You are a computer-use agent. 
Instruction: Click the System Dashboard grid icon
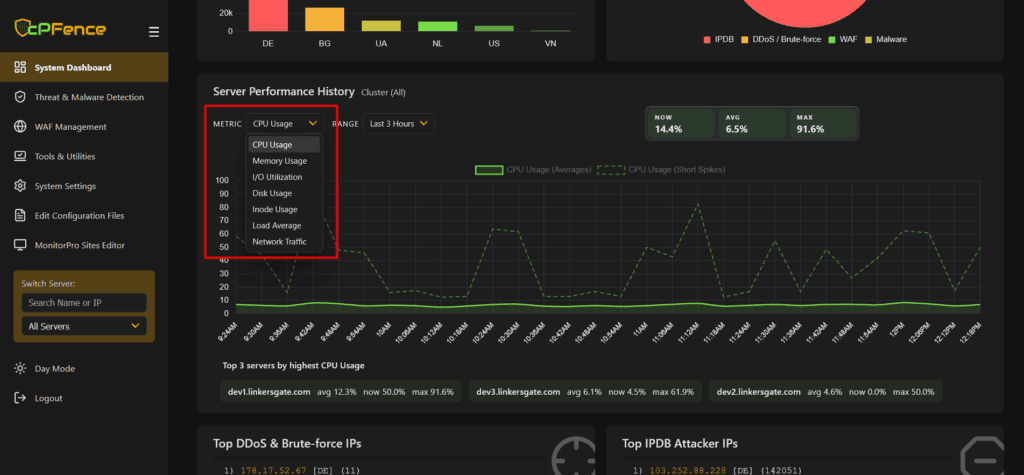point(20,68)
